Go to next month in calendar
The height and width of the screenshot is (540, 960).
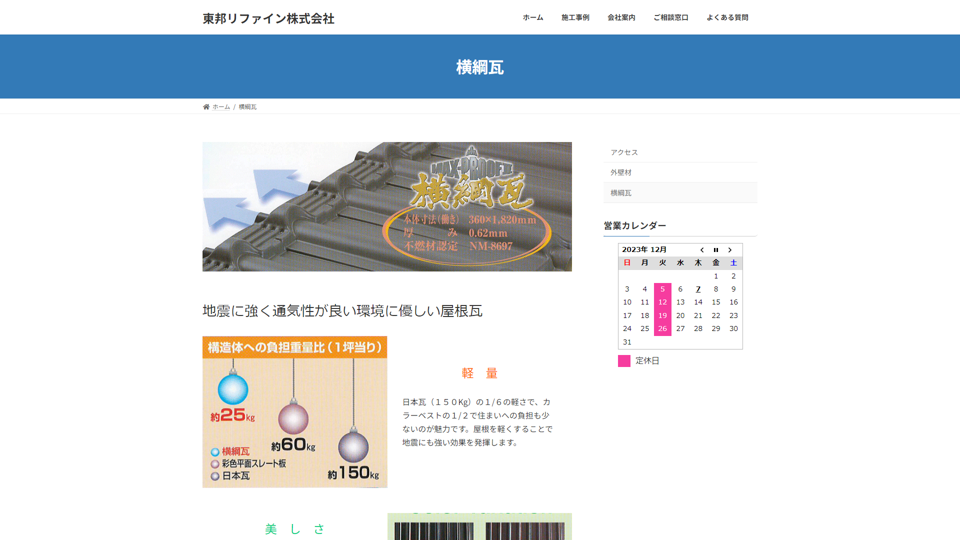pos(730,250)
